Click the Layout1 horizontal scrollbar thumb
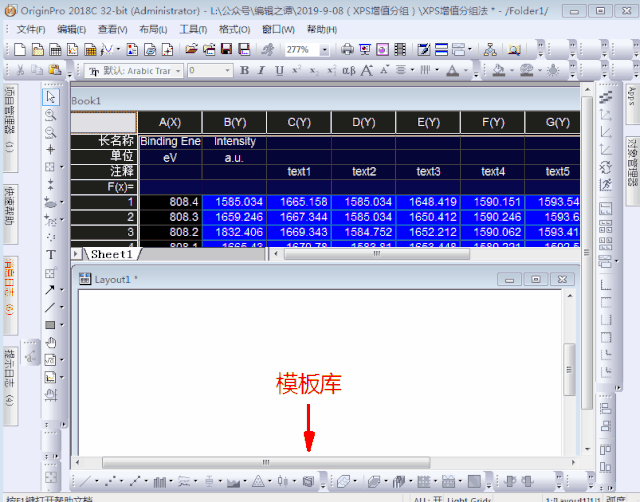Image resolution: width=640 pixels, height=502 pixels. click(x=266, y=462)
